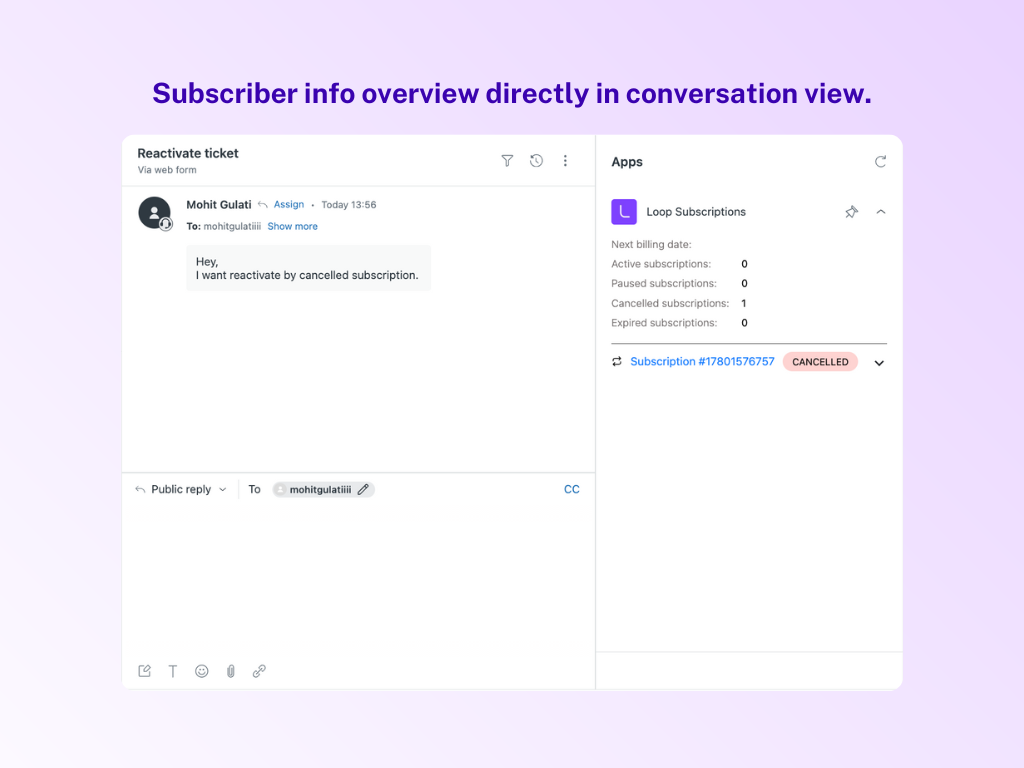
Task: Click the compose draft icon in editor toolbar
Action: (144, 671)
